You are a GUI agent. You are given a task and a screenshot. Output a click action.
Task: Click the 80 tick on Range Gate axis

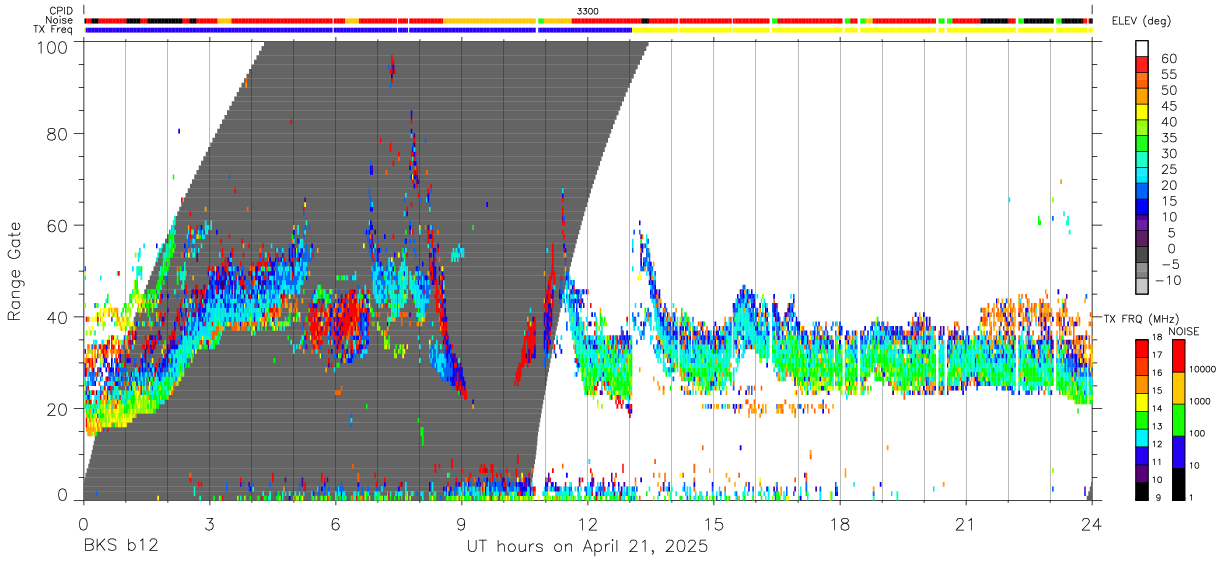(x=58, y=133)
